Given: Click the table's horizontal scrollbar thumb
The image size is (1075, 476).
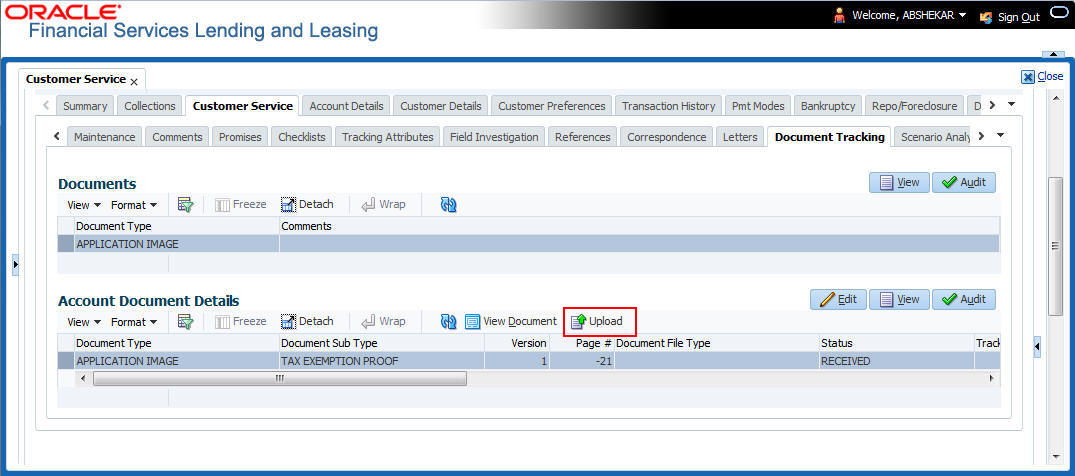Looking at the screenshot, I should [280, 379].
